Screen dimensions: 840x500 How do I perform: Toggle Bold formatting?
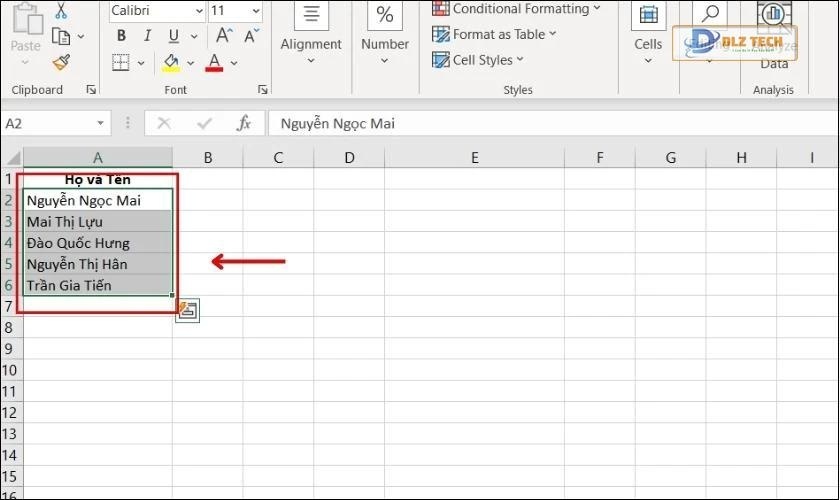[122, 36]
